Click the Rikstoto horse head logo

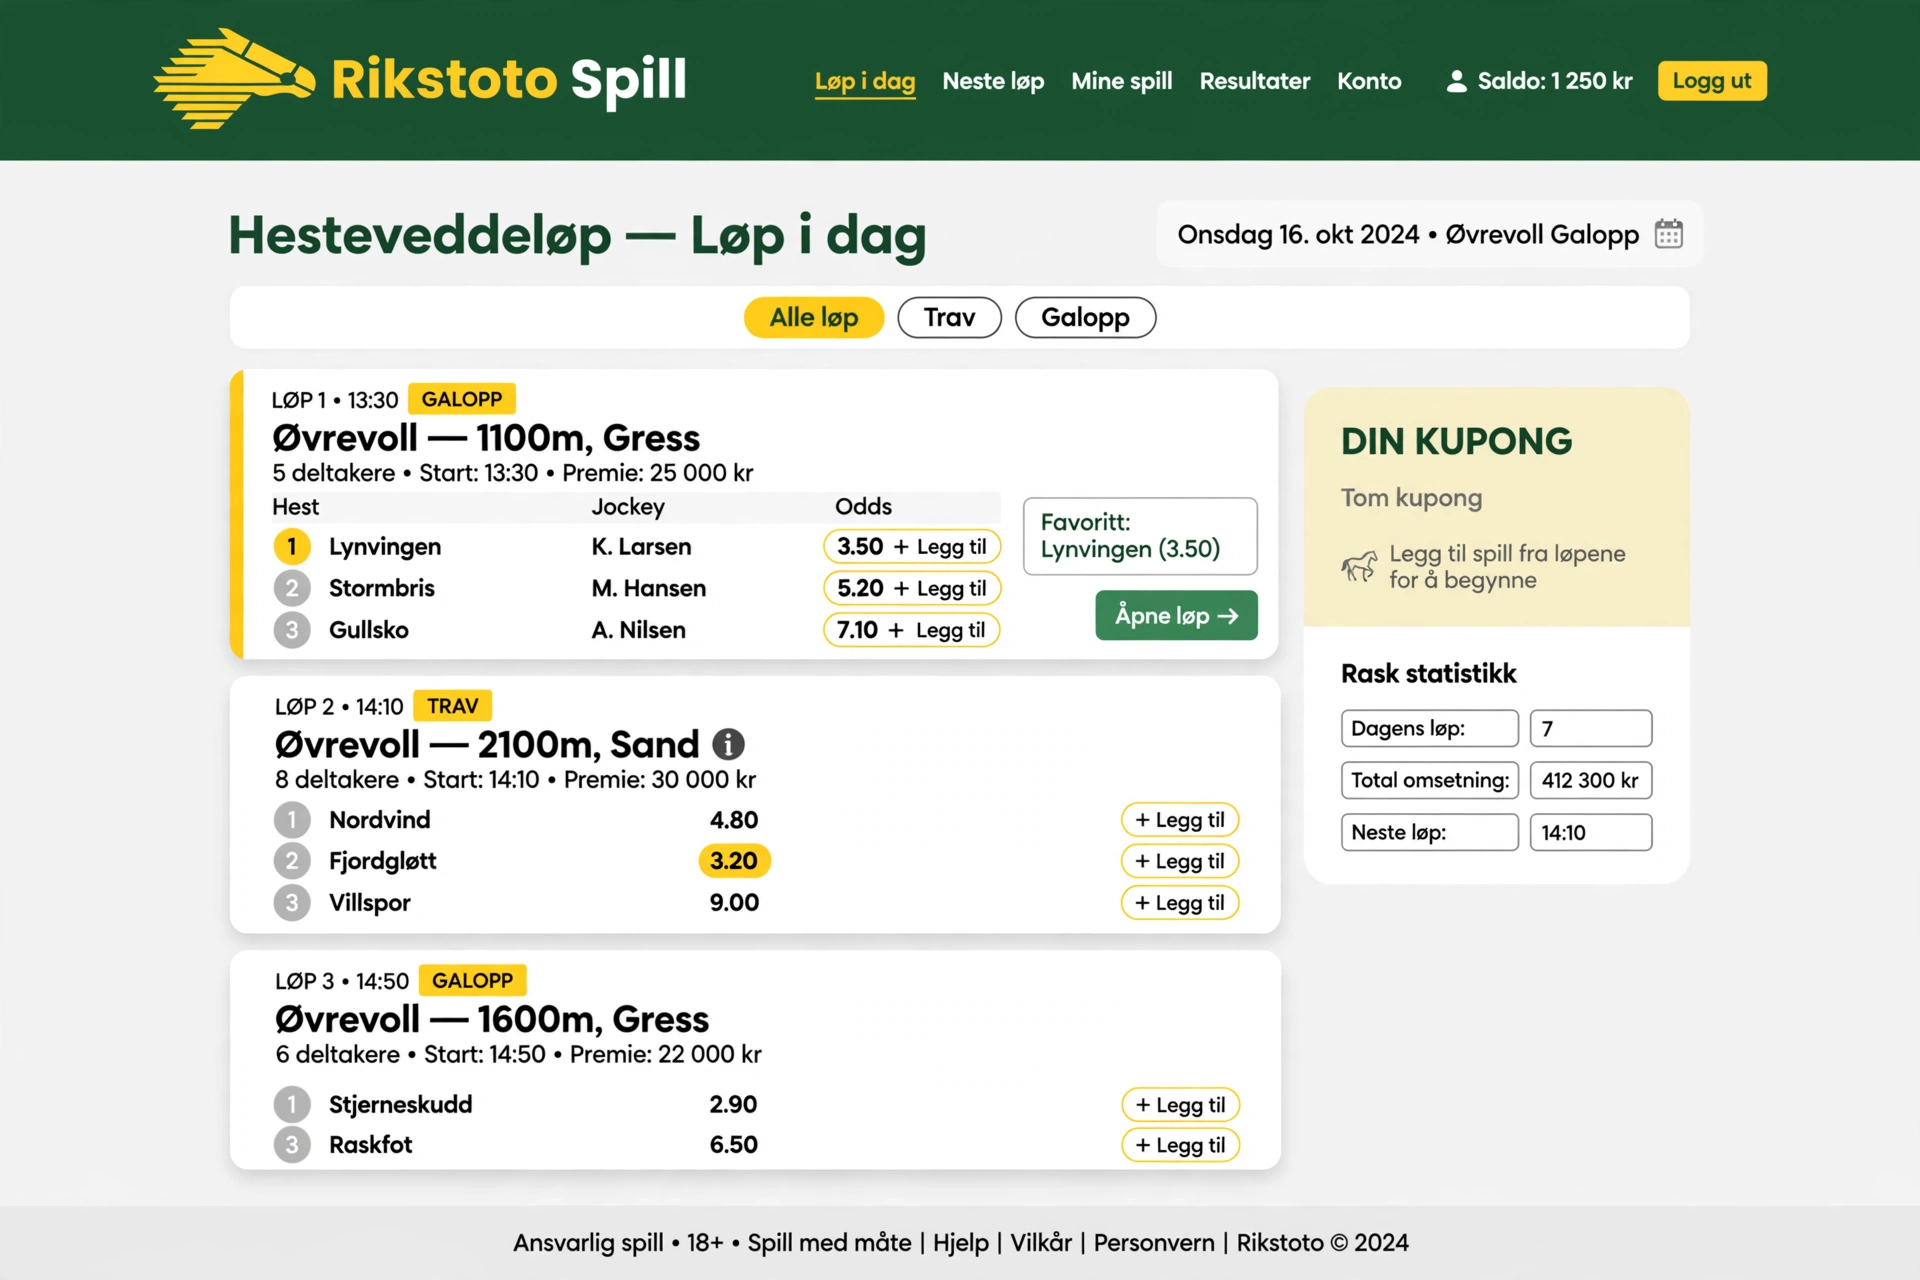tap(234, 79)
